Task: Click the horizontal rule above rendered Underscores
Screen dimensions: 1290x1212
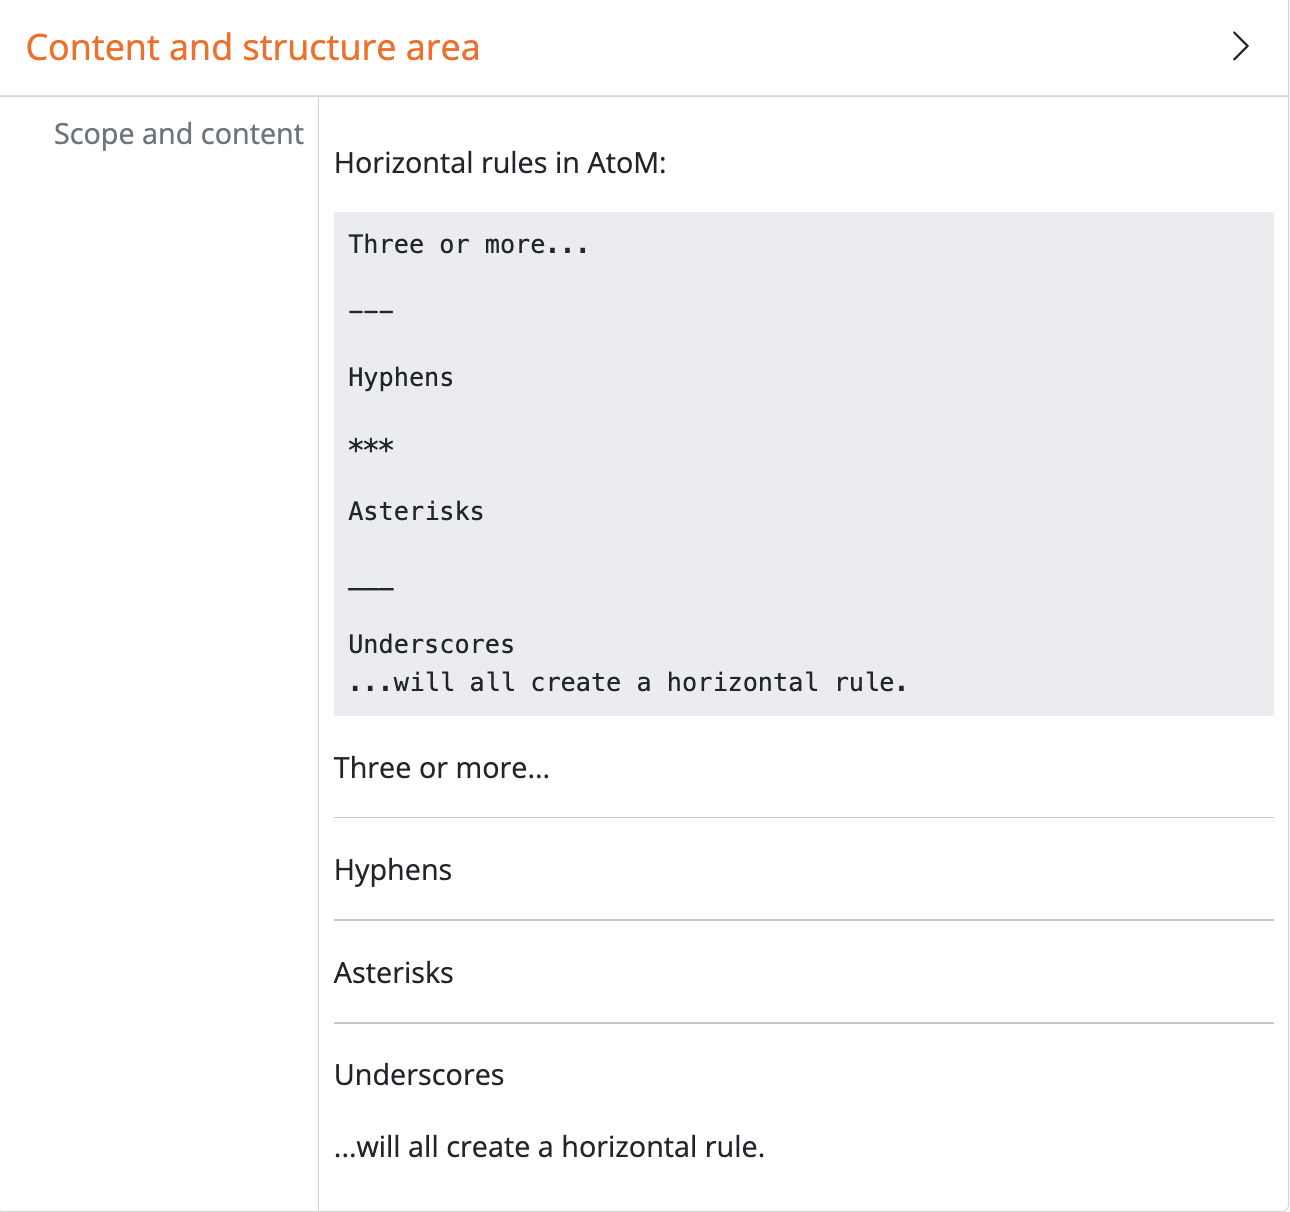Action: click(x=803, y=1023)
